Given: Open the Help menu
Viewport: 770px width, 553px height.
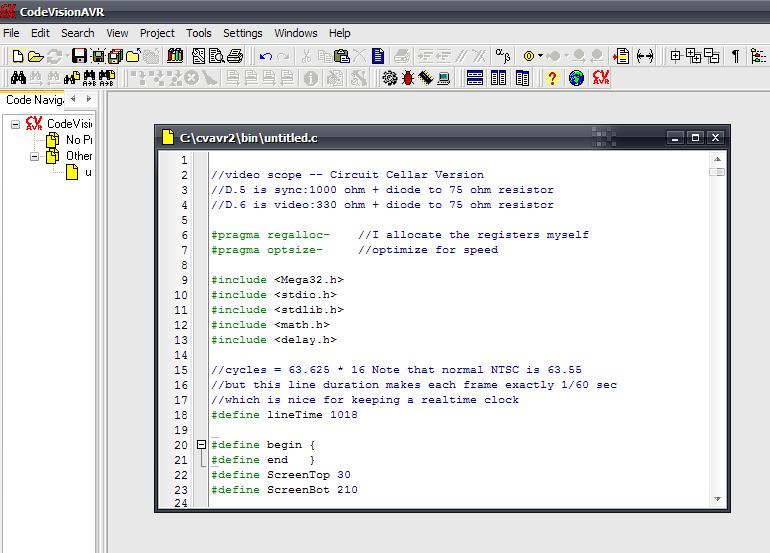Looking at the screenshot, I should 339,33.
